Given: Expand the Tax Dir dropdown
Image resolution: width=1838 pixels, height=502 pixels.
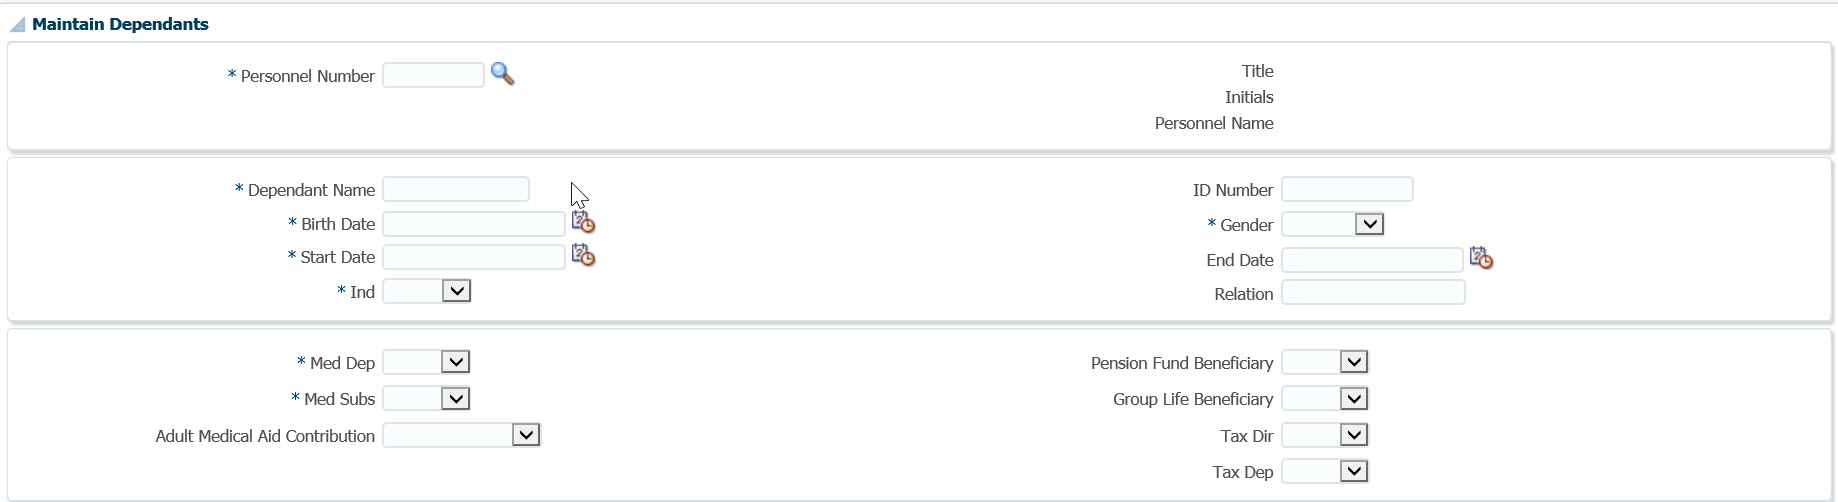Looking at the screenshot, I should (1353, 435).
